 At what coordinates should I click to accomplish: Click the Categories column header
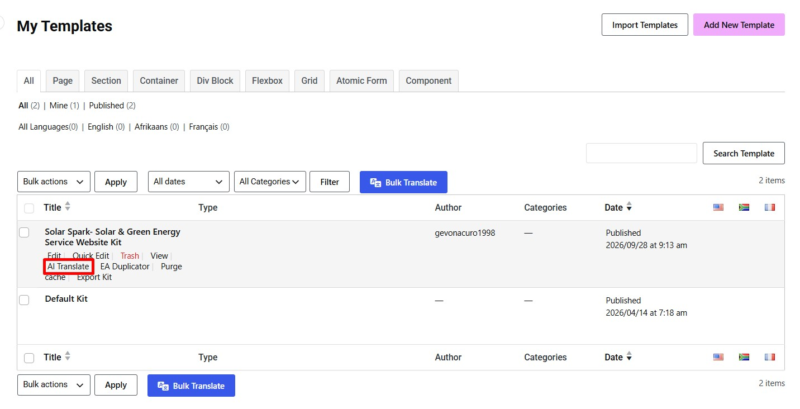point(545,208)
